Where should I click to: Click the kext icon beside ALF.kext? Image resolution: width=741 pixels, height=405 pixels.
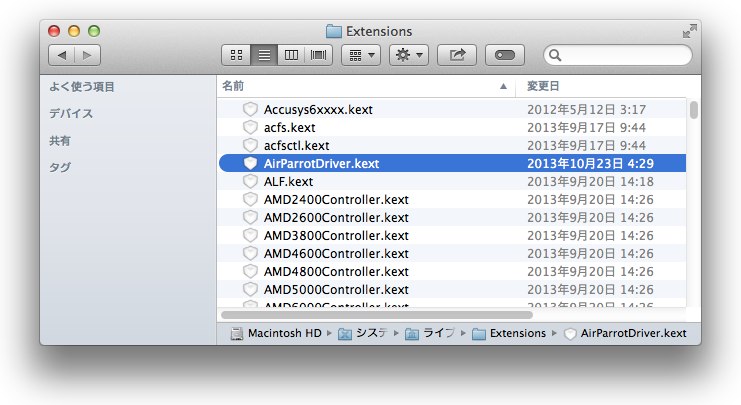click(x=250, y=181)
